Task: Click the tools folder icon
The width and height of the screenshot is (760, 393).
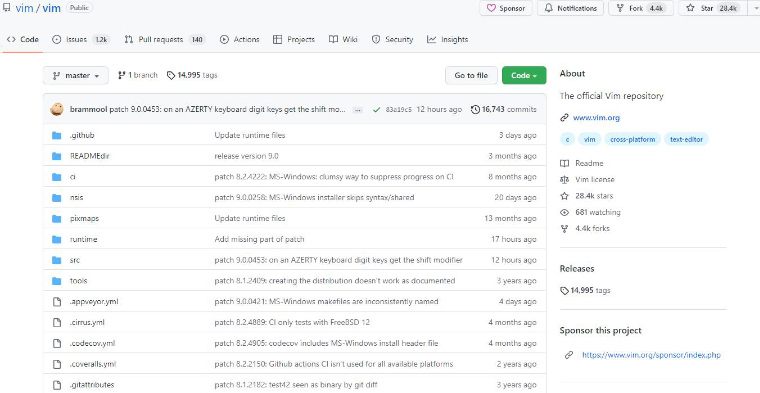Action: [57, 281]
